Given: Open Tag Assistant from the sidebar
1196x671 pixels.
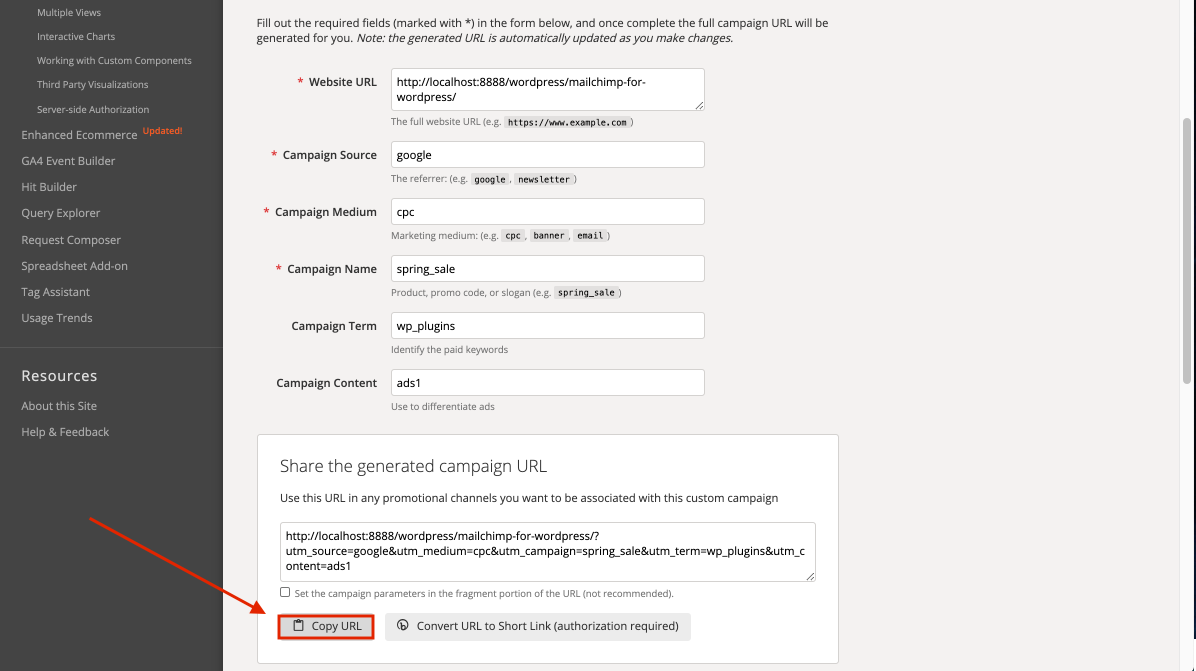Looking at the screenshot, I should click(x=55, y=291).
